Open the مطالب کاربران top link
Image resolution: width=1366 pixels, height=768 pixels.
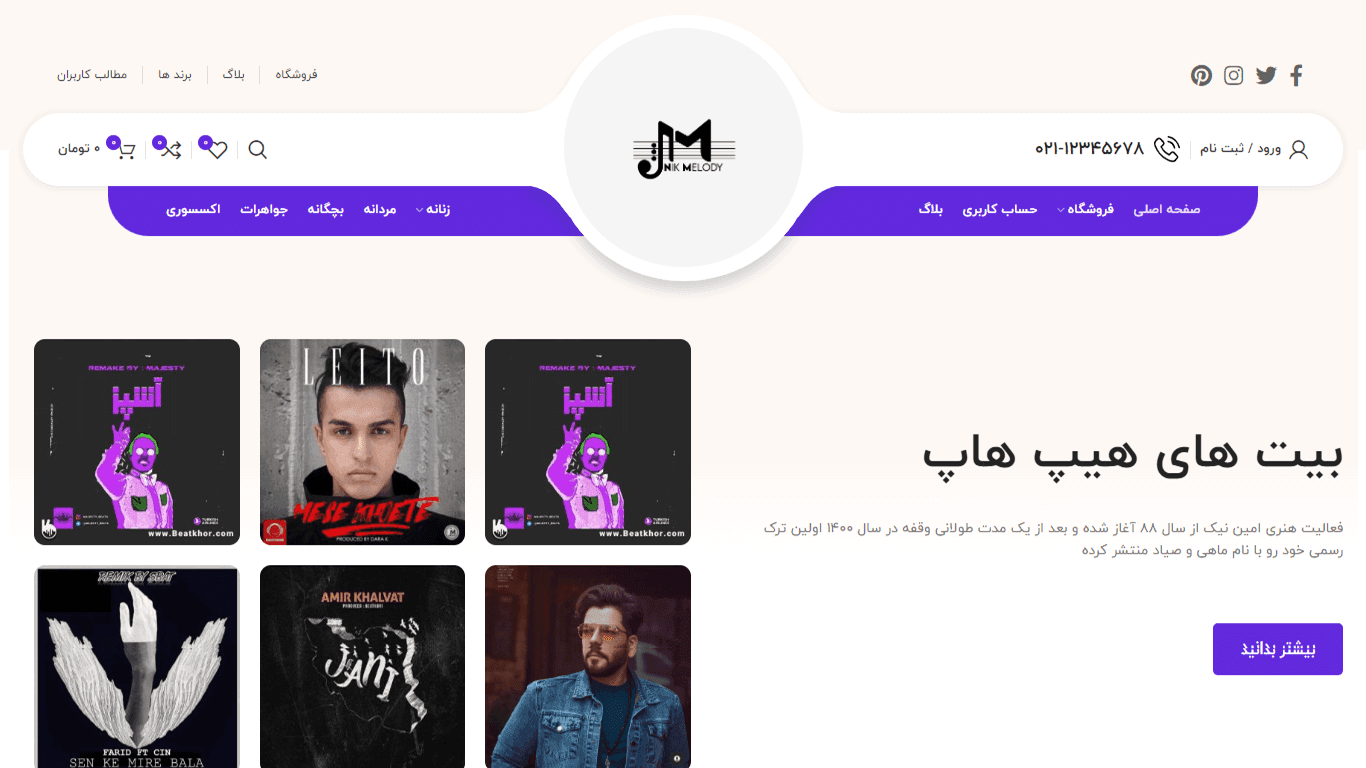(92, 75)
